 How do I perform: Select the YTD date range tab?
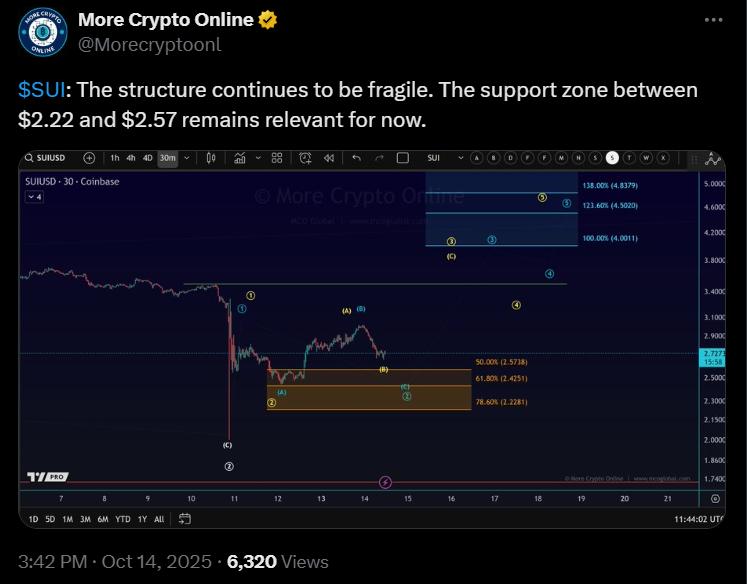tap(123, 519)
